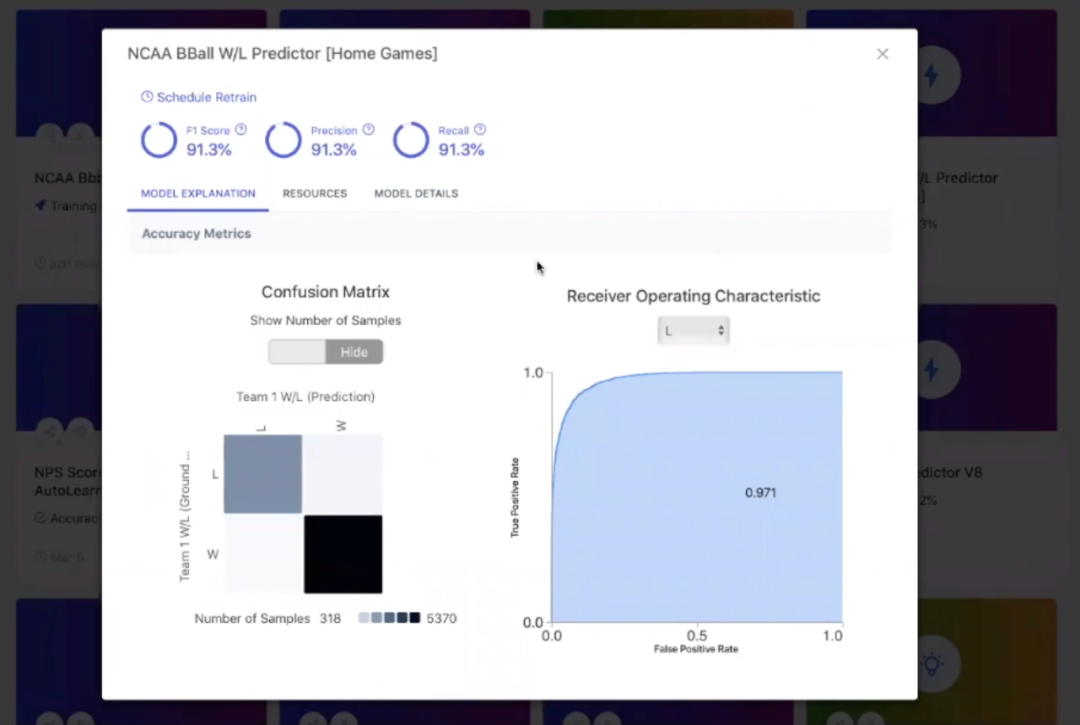This screenshot has width=1080, height=725.
Task: Click the Receiver Operating Characteristic heading
Action: [x=693, y=296]
